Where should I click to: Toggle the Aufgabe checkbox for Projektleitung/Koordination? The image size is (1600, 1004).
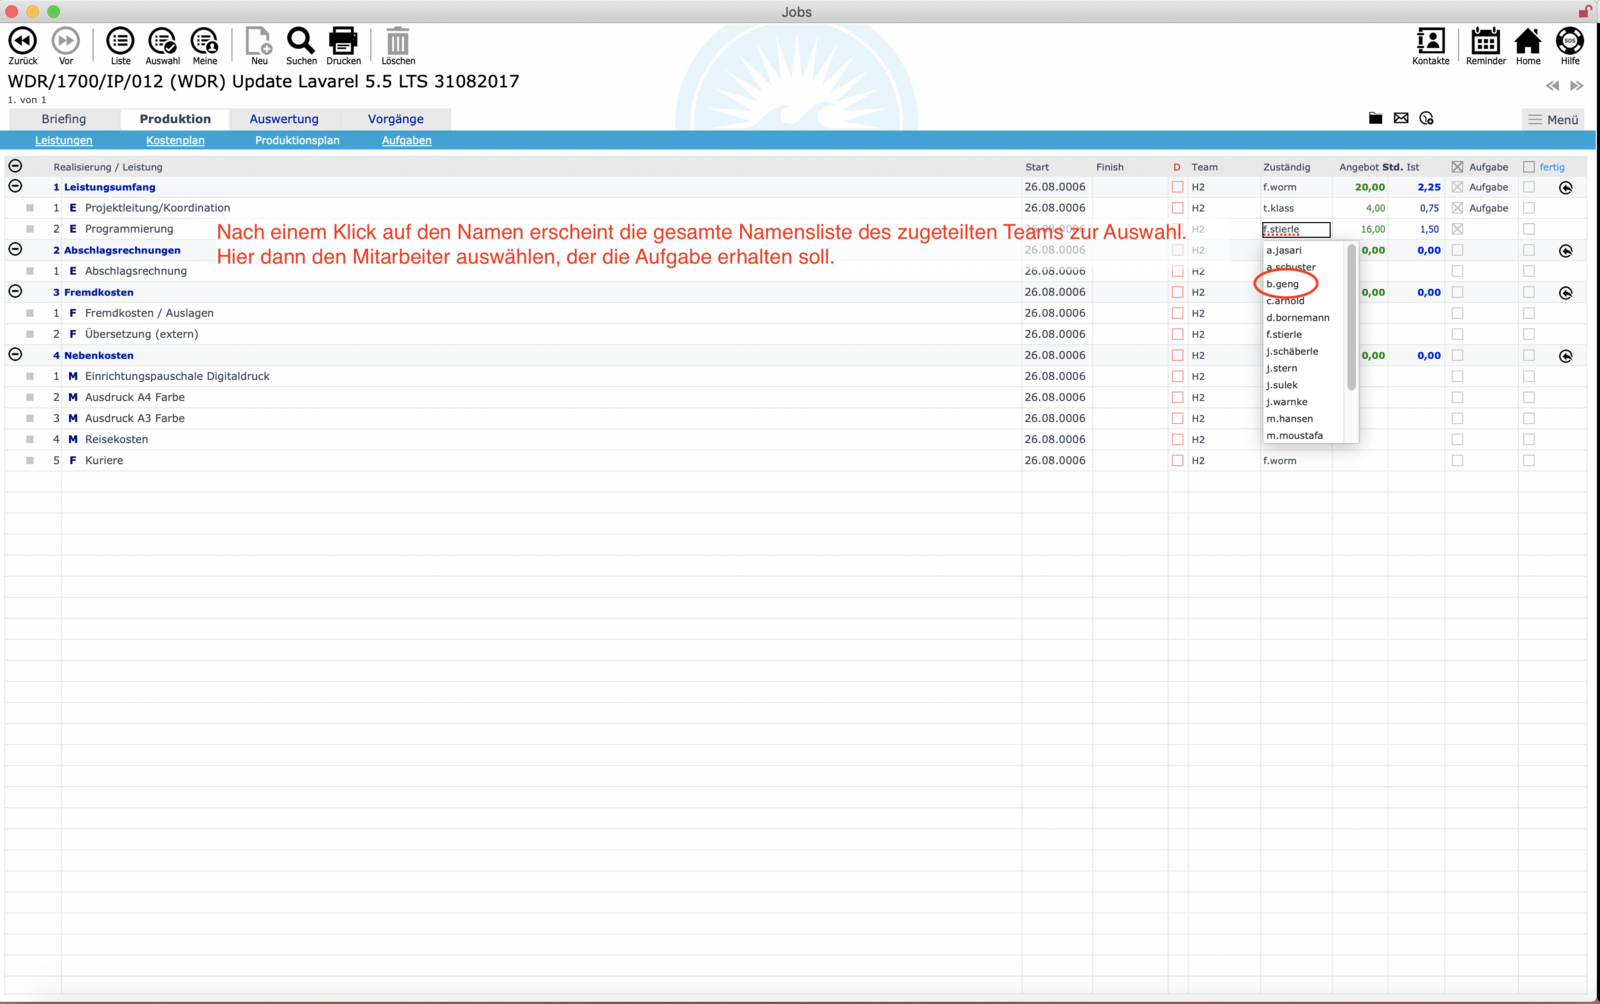click(1457, 208)
